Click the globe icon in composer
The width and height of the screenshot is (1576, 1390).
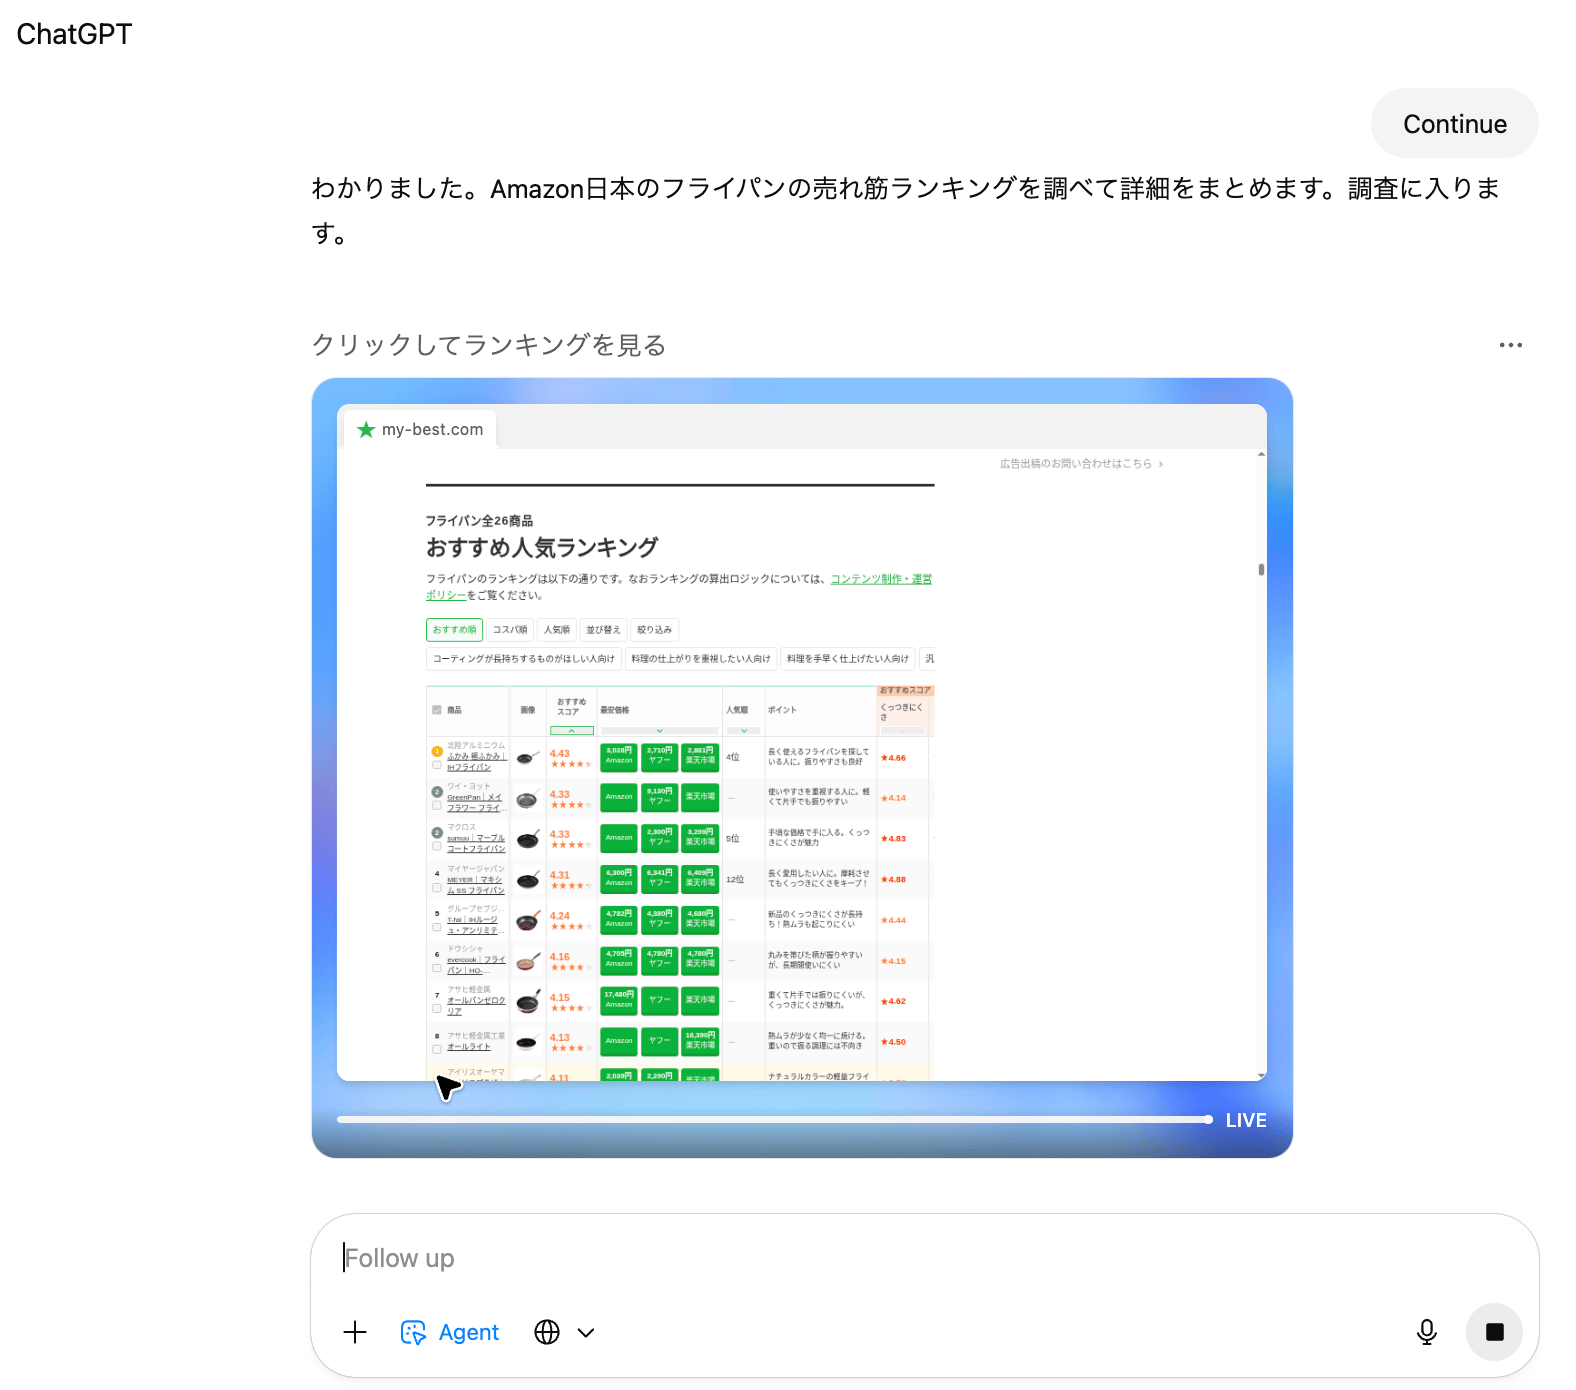pos(547,1332)
